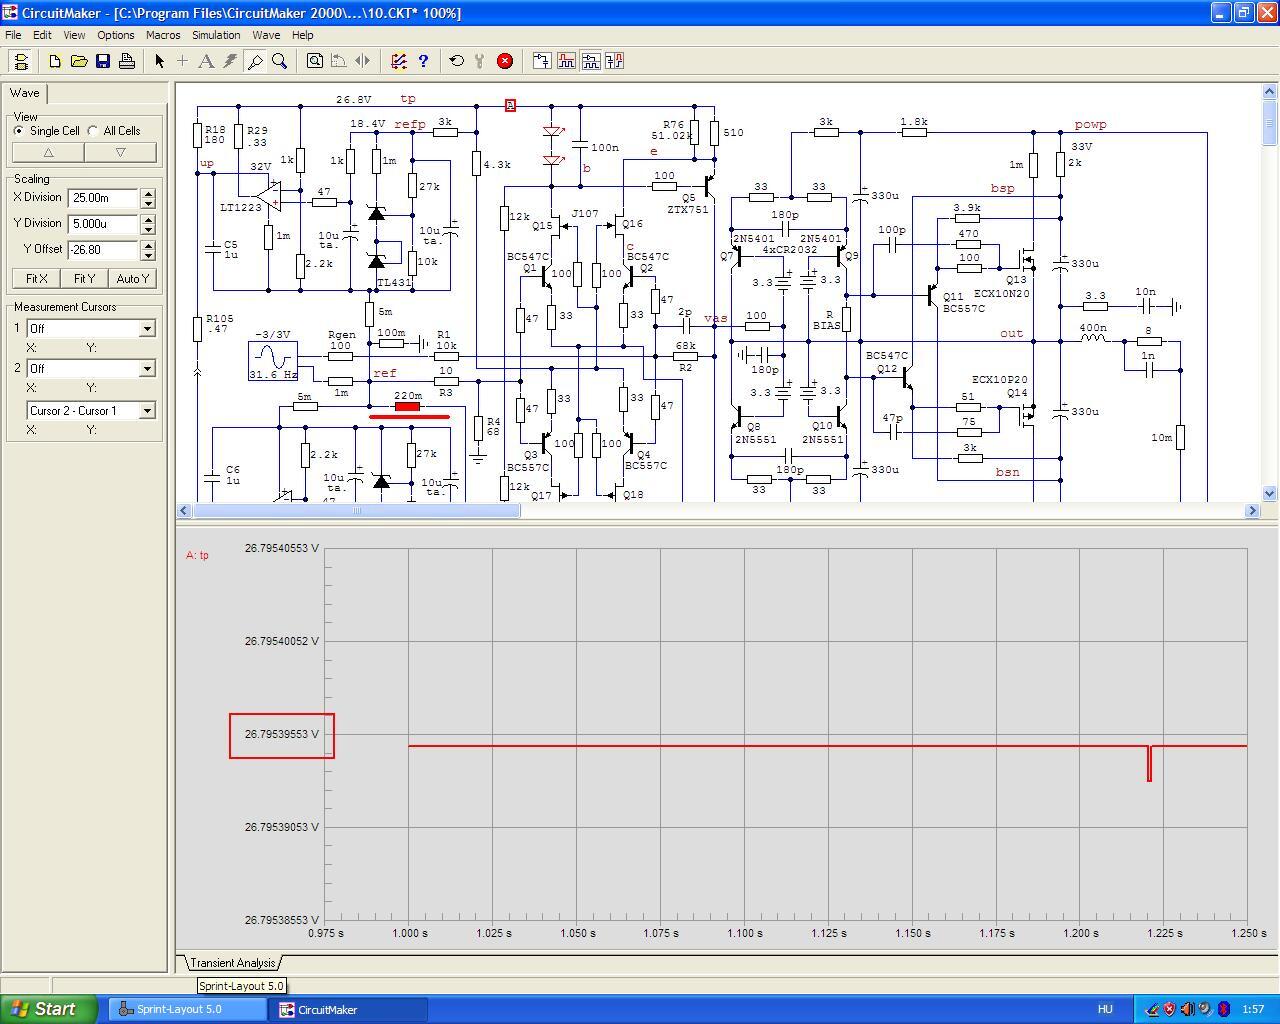Open the Help question mark tool
1280x1024 pixels.
[423, 61]
